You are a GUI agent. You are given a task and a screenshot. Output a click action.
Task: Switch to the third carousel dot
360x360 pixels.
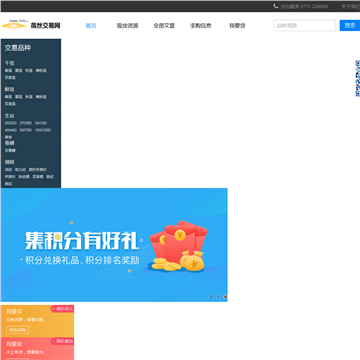[225, 297]
